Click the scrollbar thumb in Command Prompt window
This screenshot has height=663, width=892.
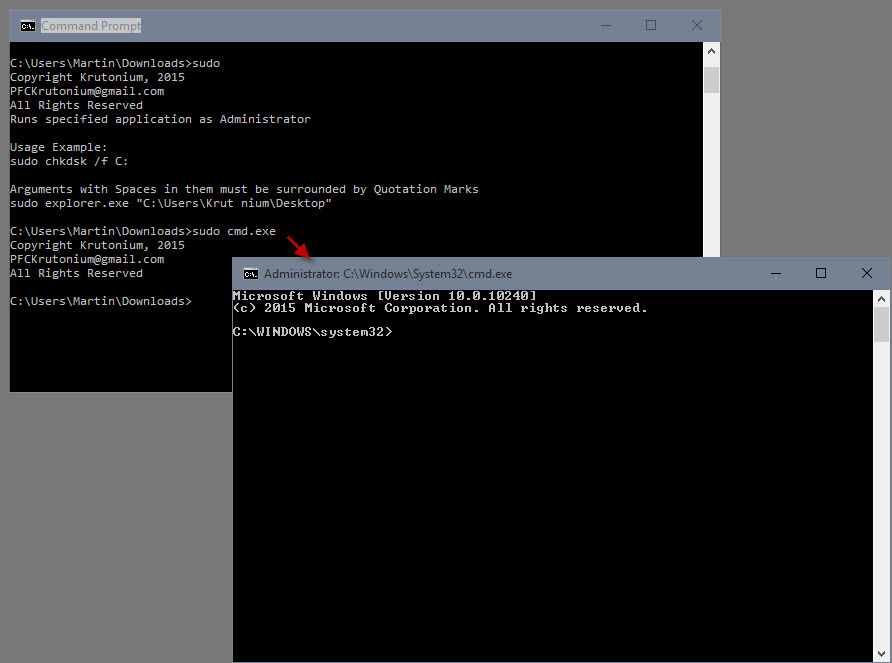[711, 80]
